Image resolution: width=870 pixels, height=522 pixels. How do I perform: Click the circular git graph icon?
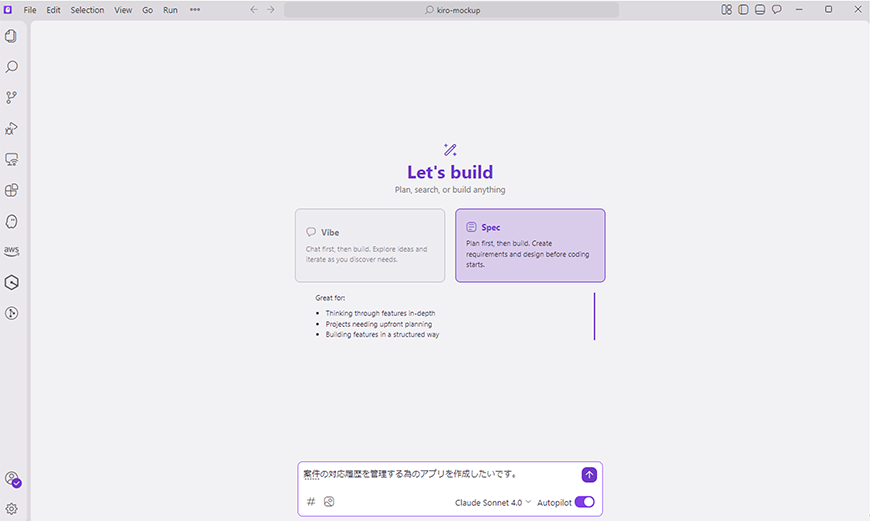point(11,313)
